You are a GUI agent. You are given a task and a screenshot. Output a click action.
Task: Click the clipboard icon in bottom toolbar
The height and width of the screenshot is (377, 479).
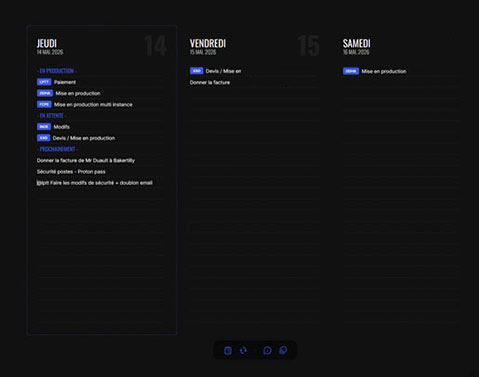coord(228,350)
